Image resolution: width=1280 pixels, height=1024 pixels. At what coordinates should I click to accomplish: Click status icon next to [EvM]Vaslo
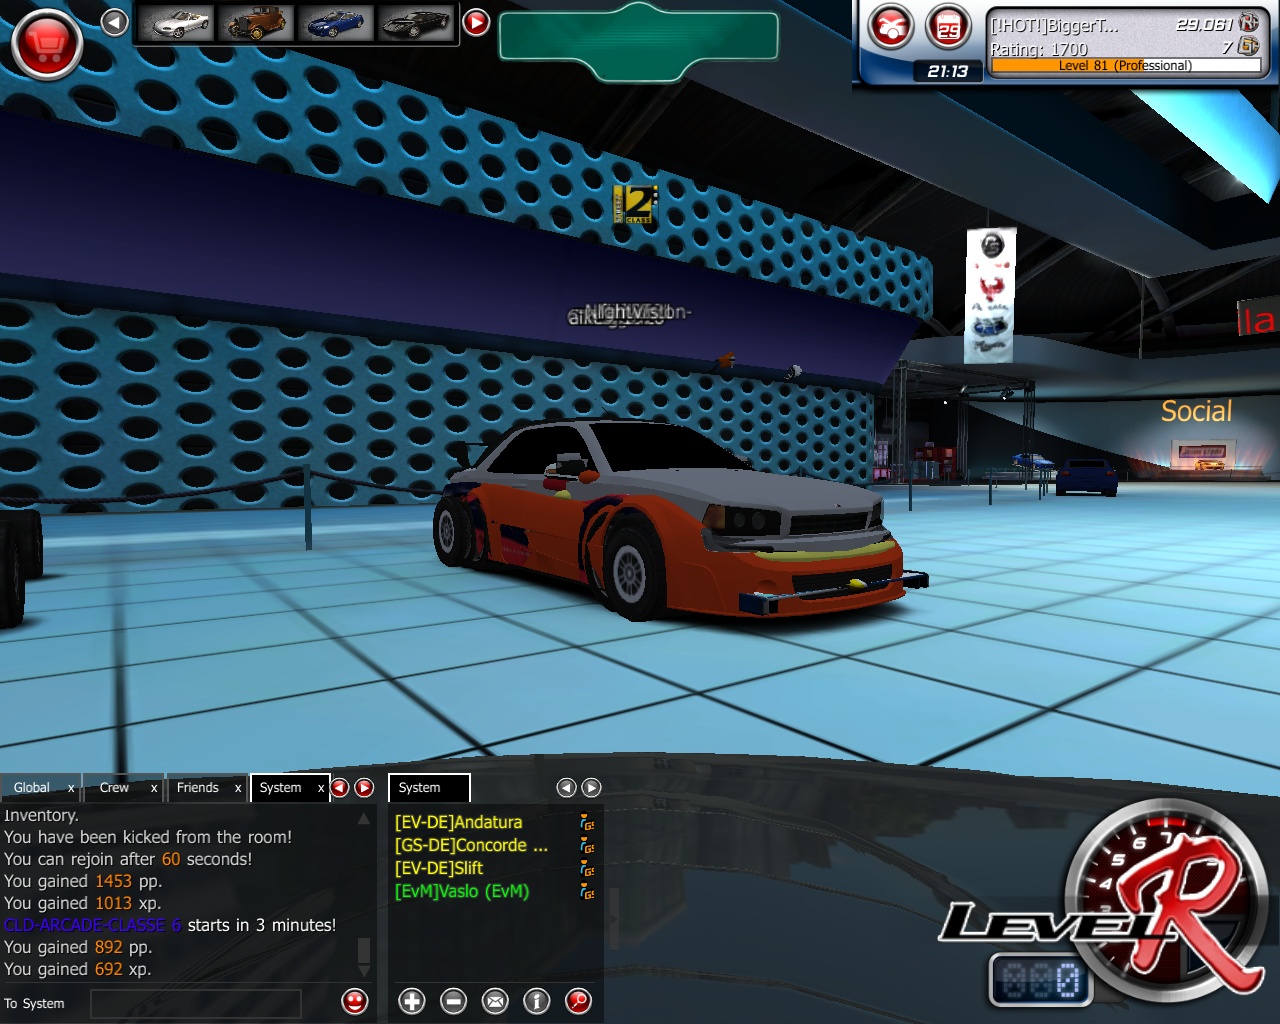click(588, 892)
